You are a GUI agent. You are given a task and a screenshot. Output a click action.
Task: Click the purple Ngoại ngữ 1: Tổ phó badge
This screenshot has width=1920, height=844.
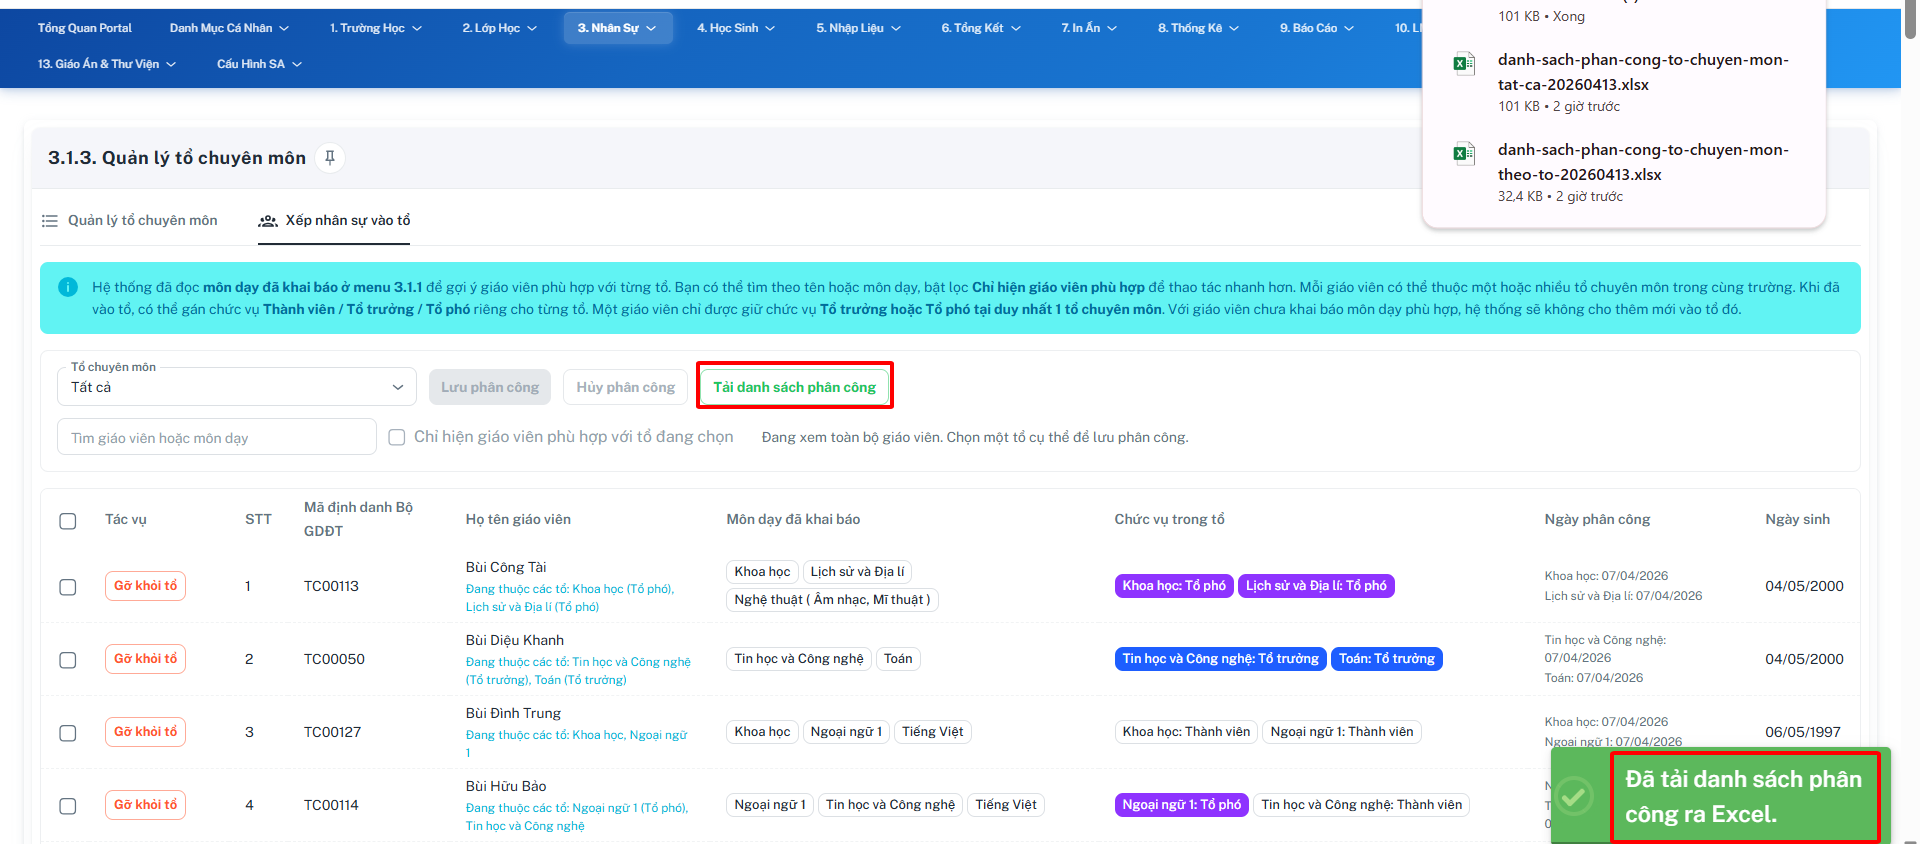point(1181,805)
